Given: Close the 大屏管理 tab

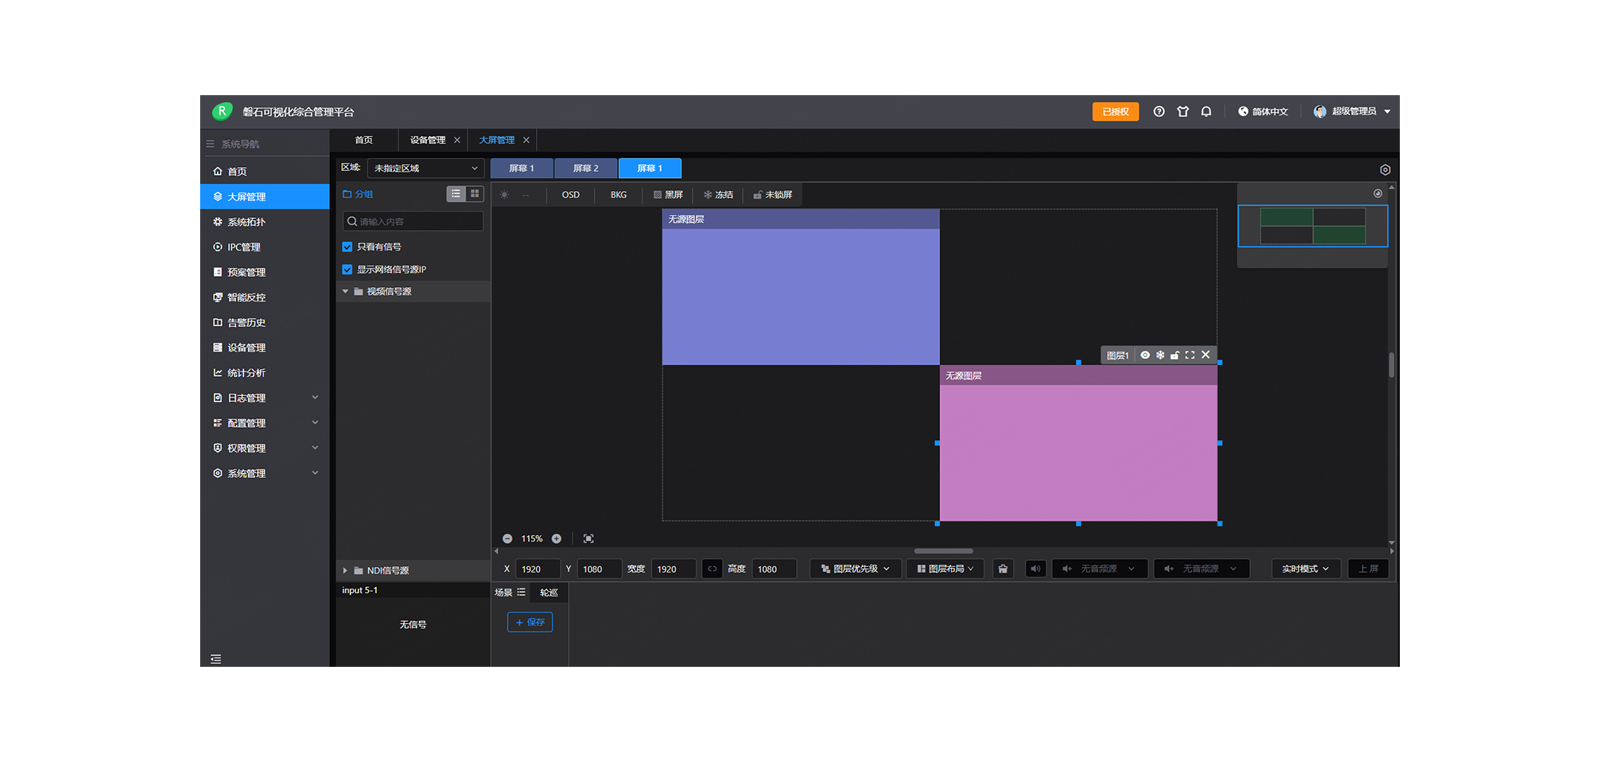Looking at the screenshot, I should (x=526, y=140).
